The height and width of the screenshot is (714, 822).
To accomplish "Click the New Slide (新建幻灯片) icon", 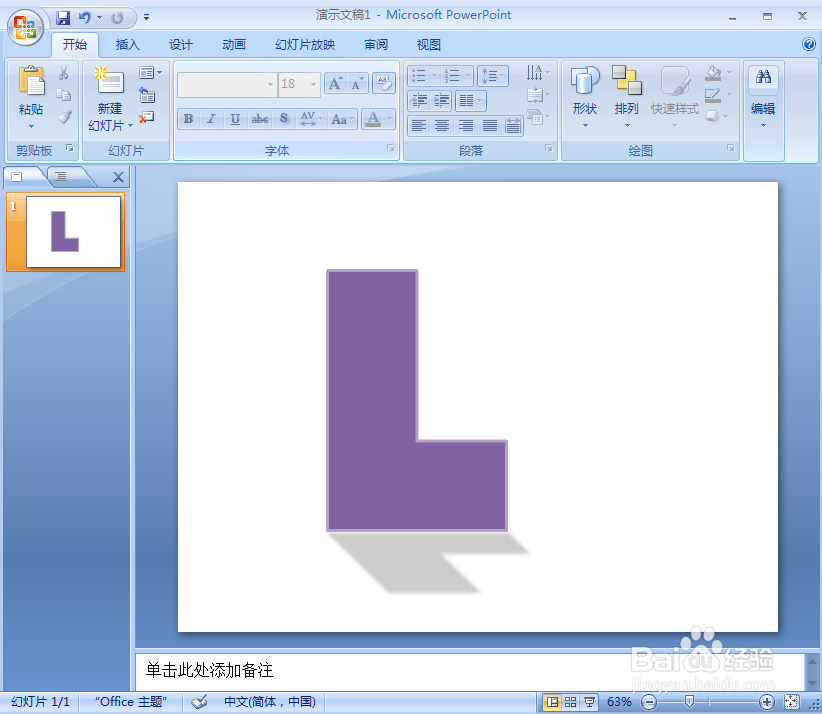I will point(110,81).
